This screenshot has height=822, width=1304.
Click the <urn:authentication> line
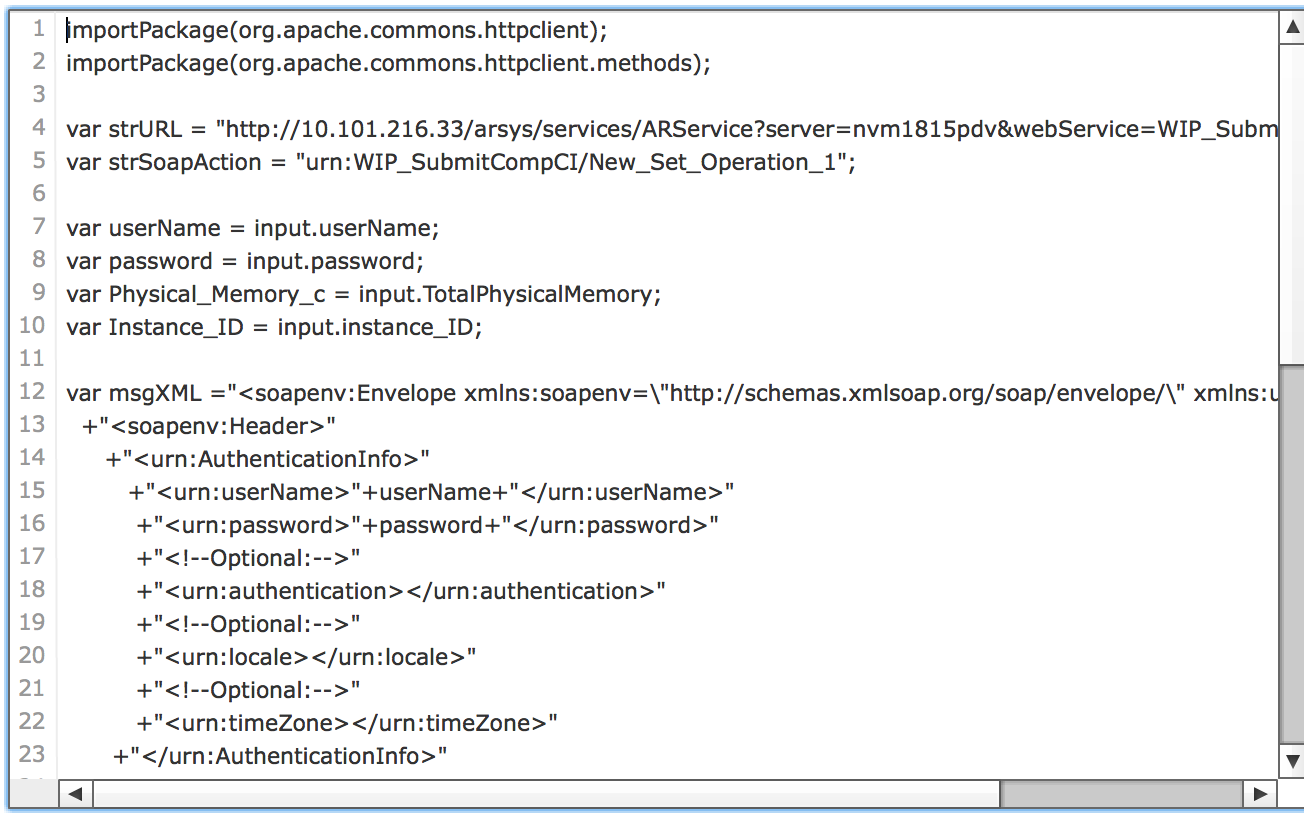coord(401,592)
